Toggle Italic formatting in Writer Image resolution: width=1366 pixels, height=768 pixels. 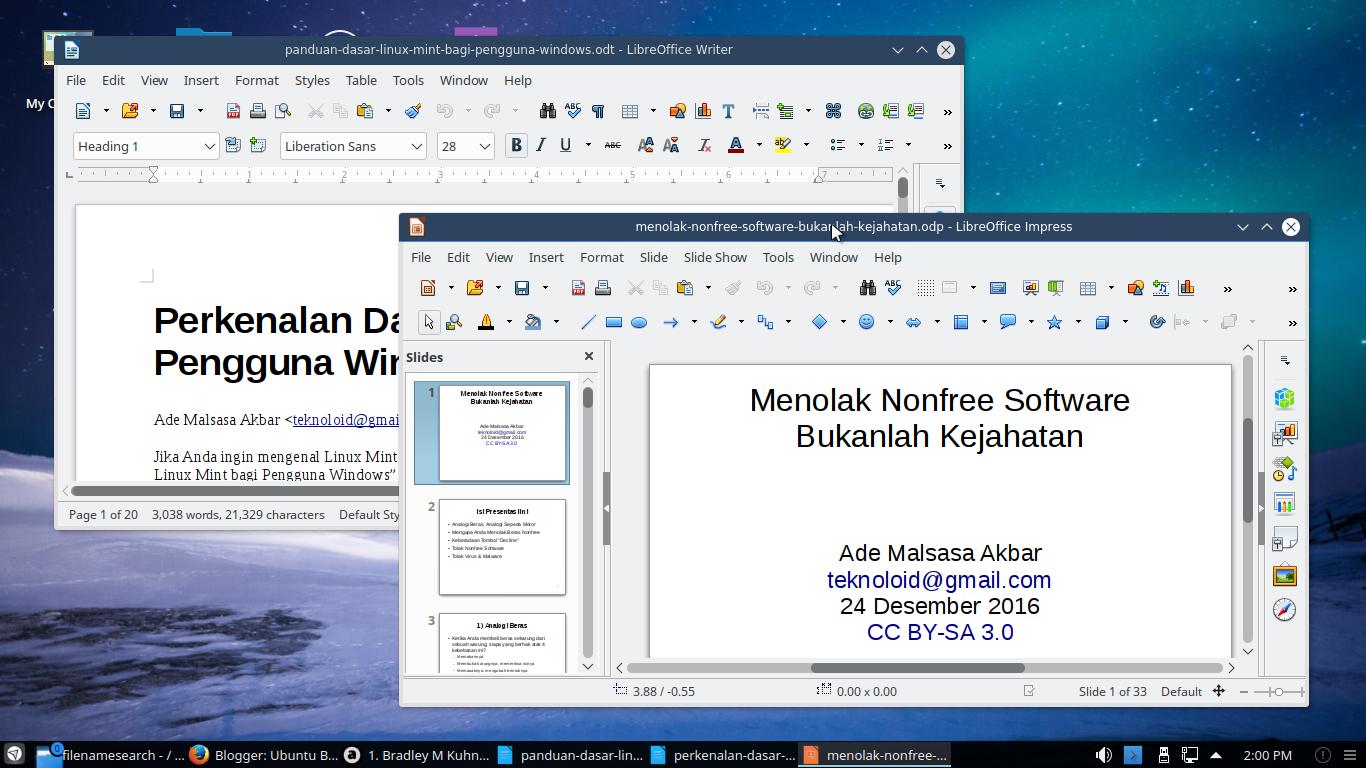click(x=540, y=145)
